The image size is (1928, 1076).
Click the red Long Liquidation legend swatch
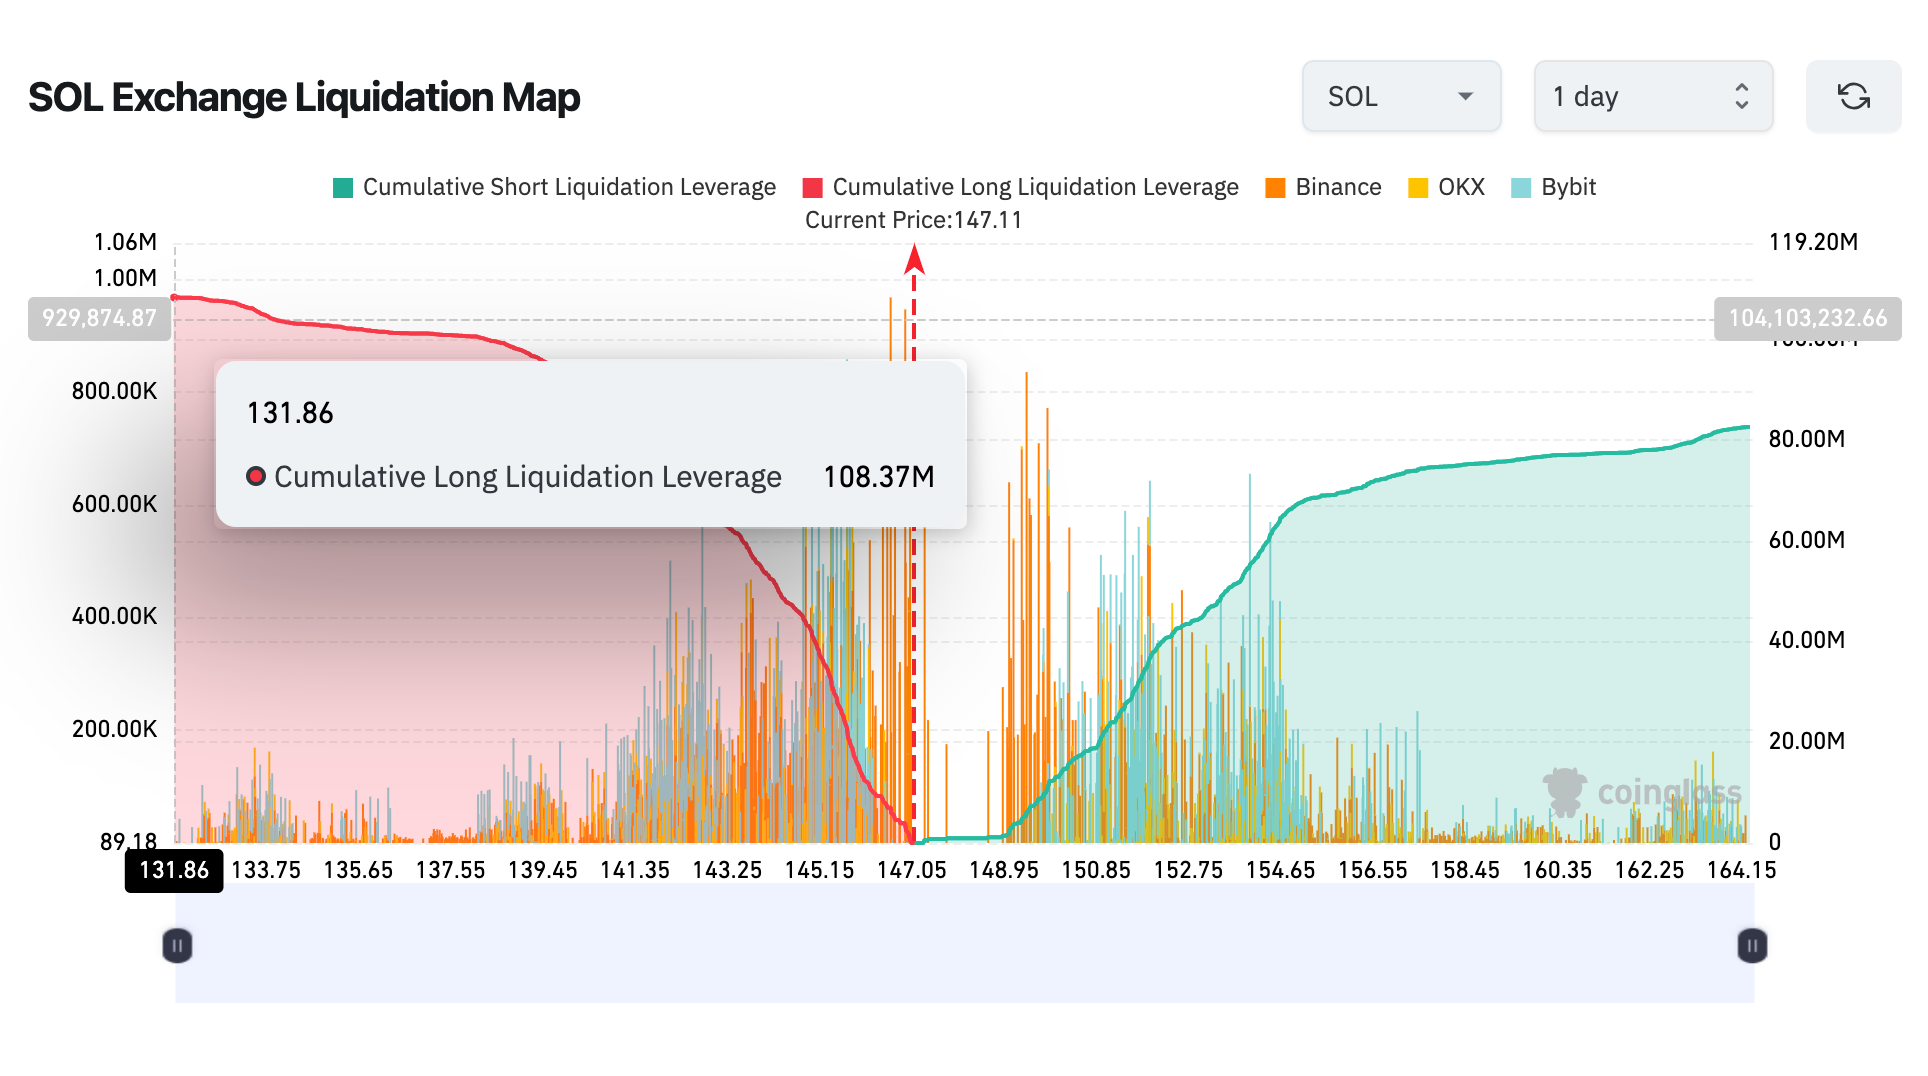(813, 188)
